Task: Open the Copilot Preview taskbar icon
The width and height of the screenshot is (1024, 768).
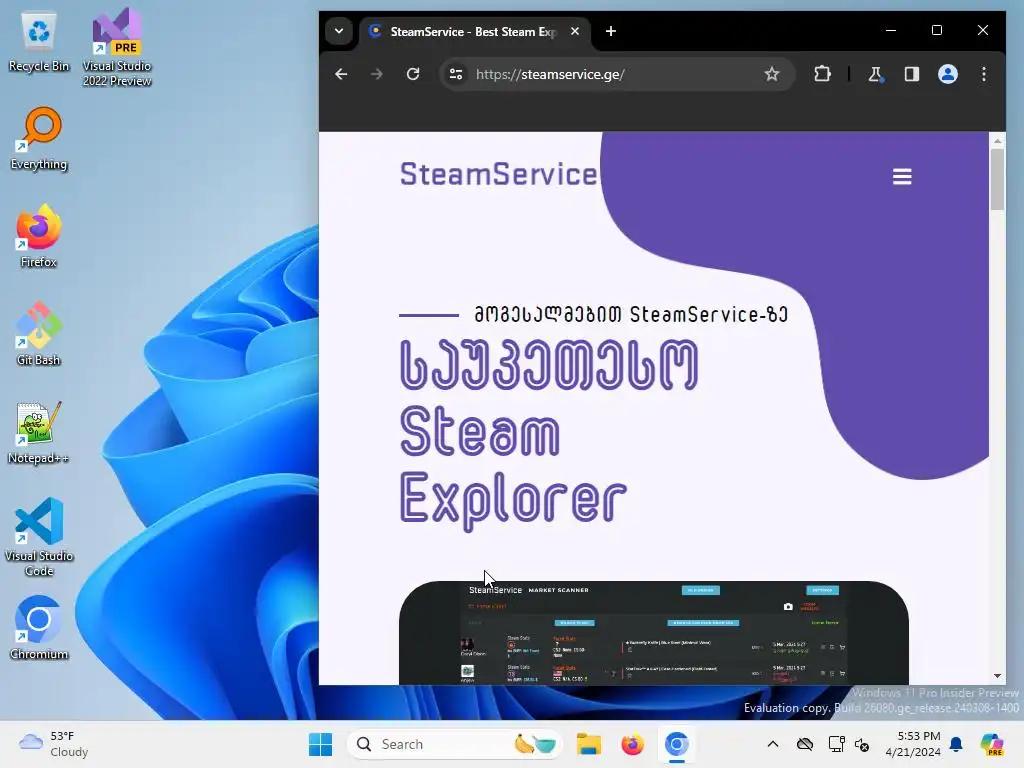Action: (x=991, y=744)
